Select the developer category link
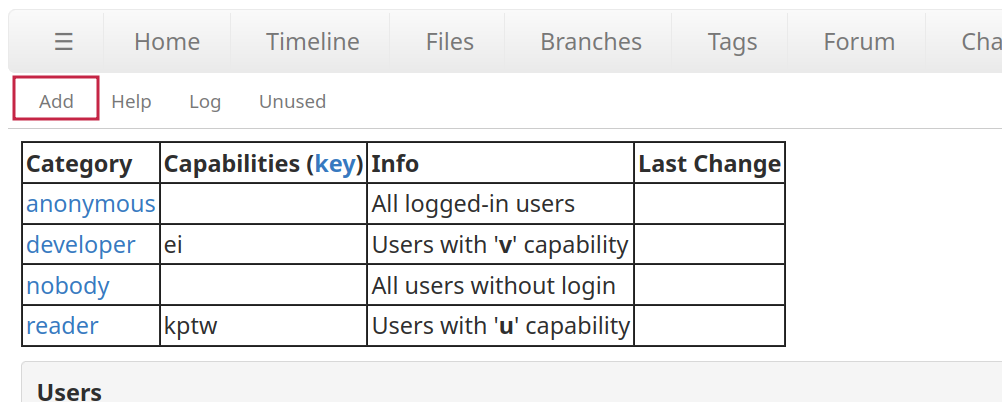 (80, 245)
